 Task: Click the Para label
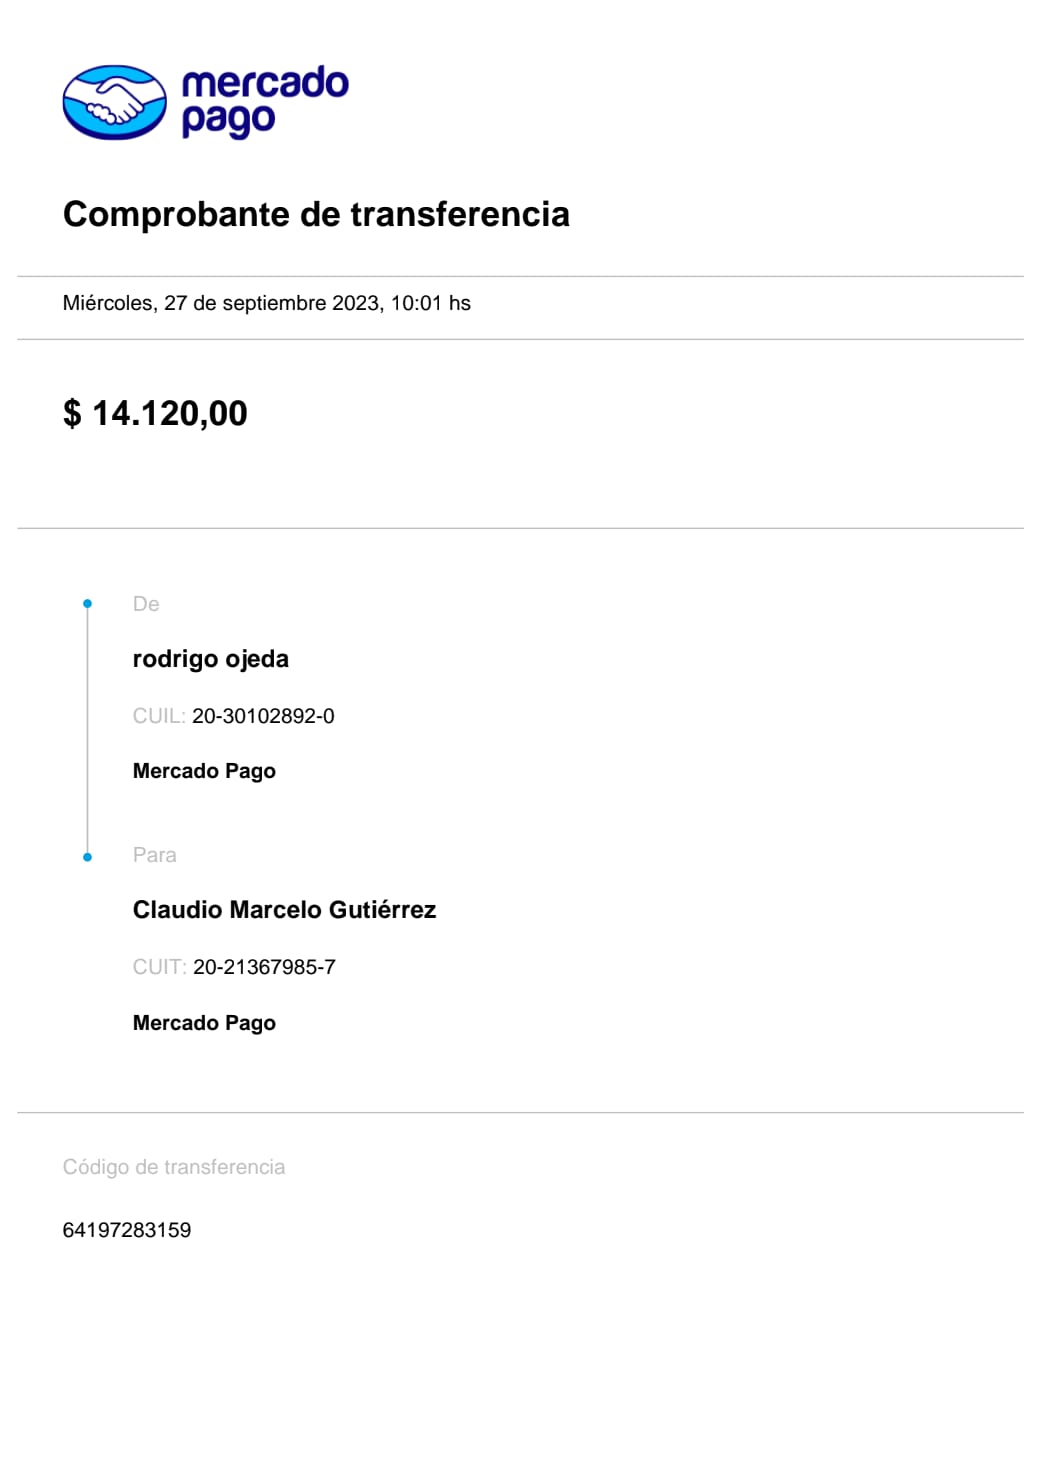[x=154, y=855]
